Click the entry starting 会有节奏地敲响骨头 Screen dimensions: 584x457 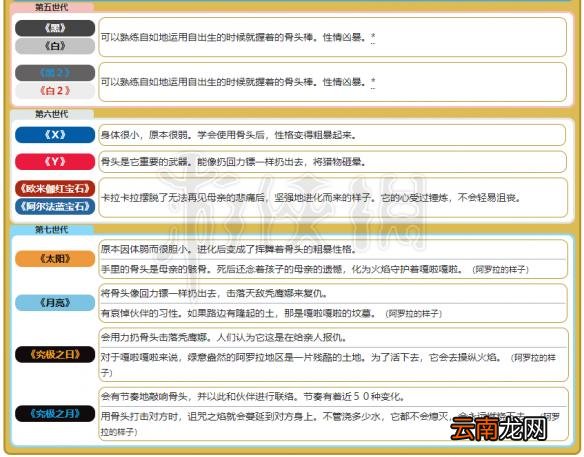tap(253, 397)
